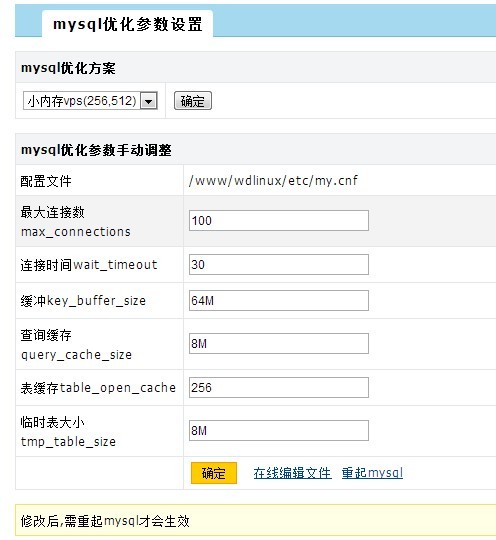Viewport: 496px width, 540px height.
Task: Open the 在线编辑文件 link
Action: click(292, 473)
